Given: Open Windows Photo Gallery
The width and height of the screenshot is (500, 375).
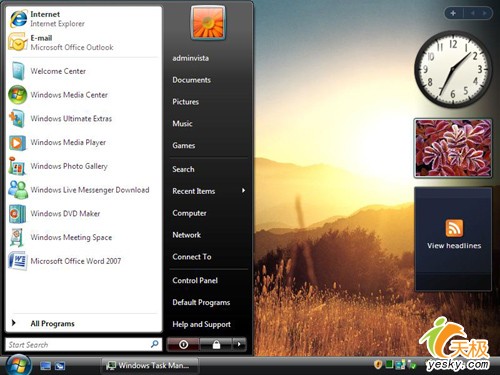Looking at the screenshot, I should [83, 166].
